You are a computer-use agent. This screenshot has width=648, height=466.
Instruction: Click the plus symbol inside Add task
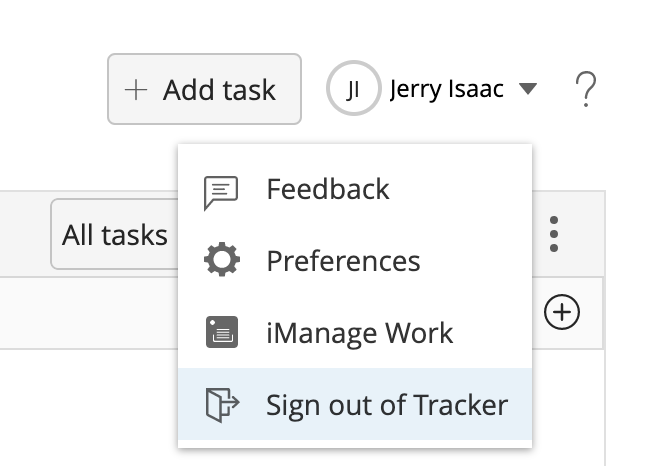pos(136,90)
